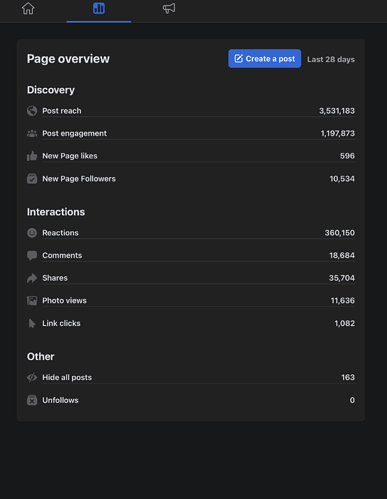
Task: Click the Shares value 35,704
Action: coord(342,278)
